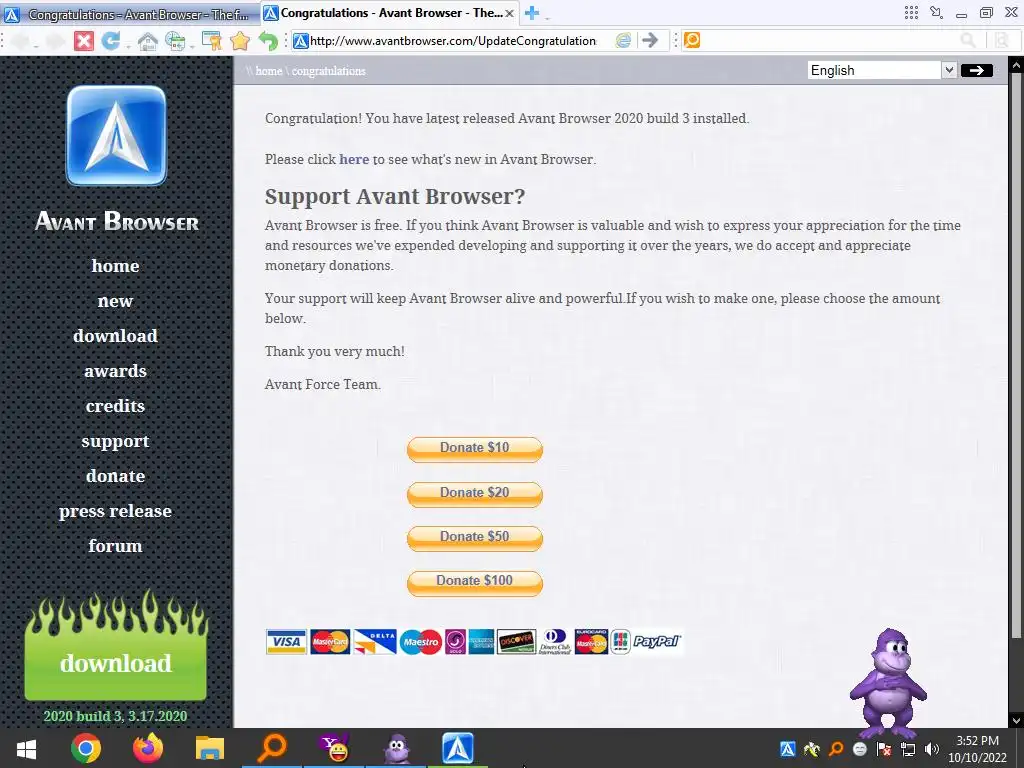Click the green flaming download button
This screenshot has height=768, width=1024.
point(116,647)
